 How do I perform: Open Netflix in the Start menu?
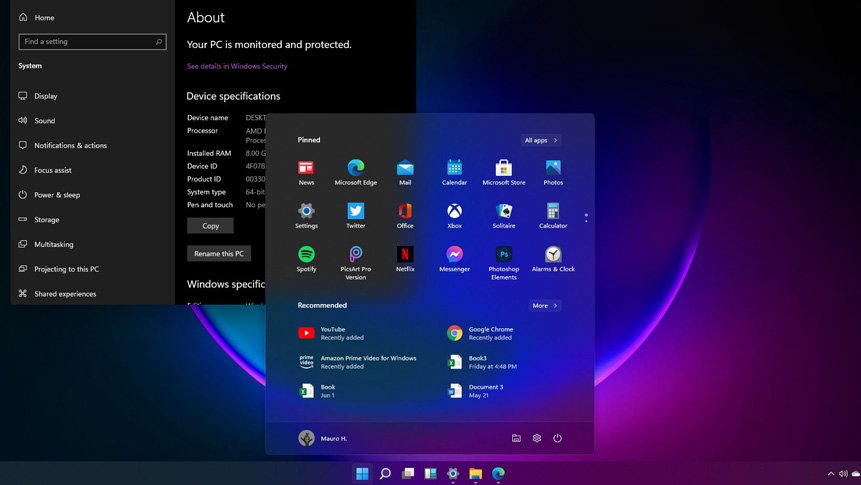point(405,255)
